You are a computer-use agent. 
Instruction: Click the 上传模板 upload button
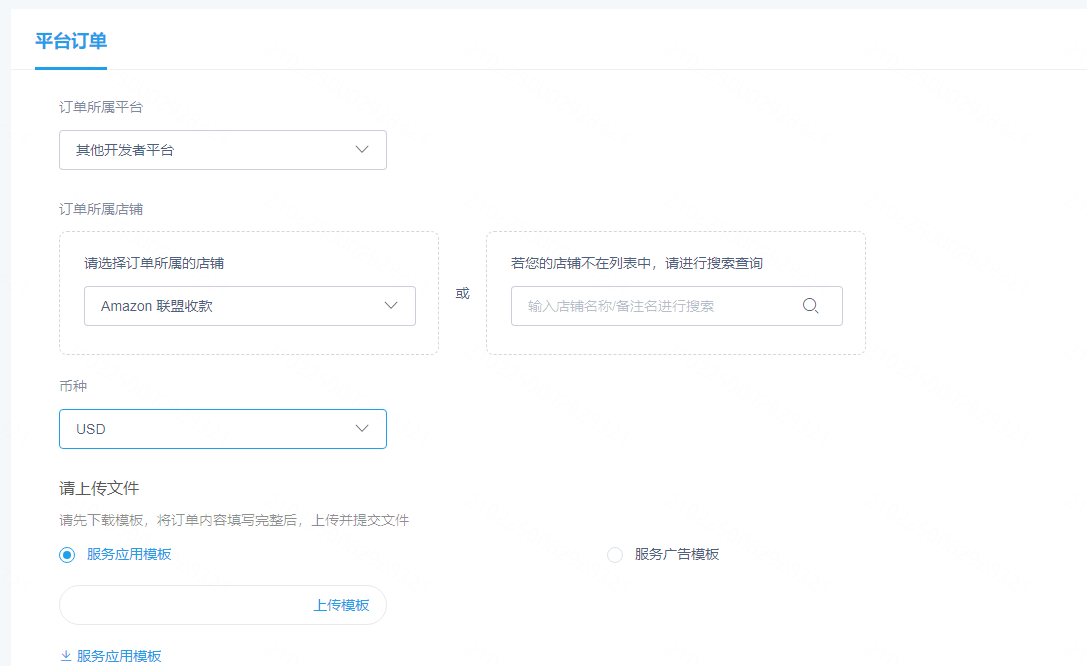(341, 605)
